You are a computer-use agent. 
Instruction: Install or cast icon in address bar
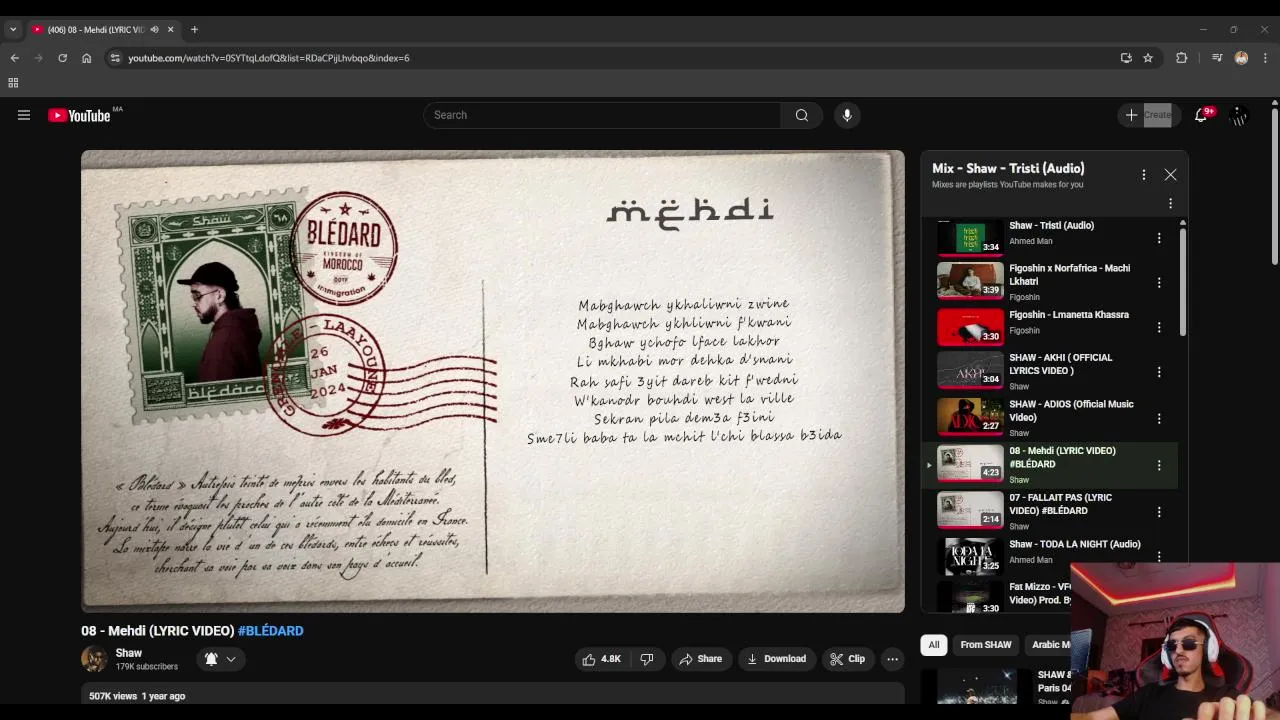tap(1126, 58)
